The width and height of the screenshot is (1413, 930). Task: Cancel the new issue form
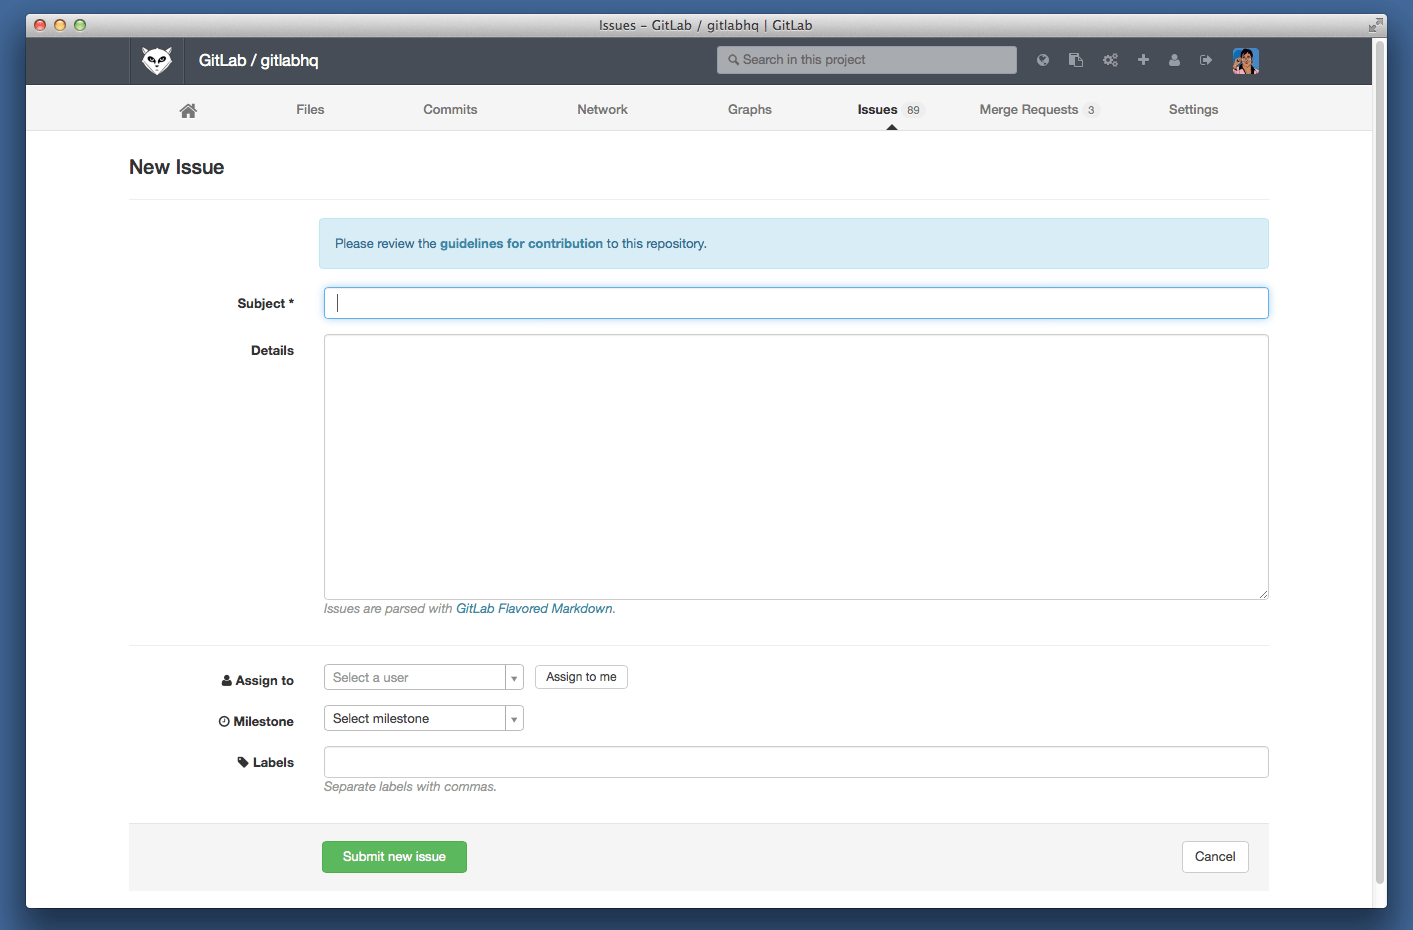1215,857
